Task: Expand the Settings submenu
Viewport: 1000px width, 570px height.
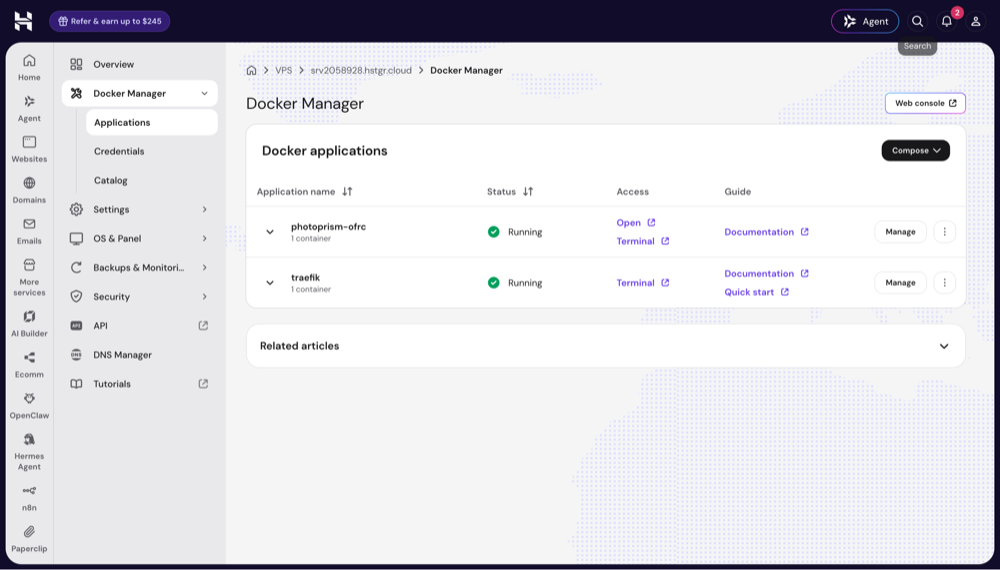Action: click(204, 209)
